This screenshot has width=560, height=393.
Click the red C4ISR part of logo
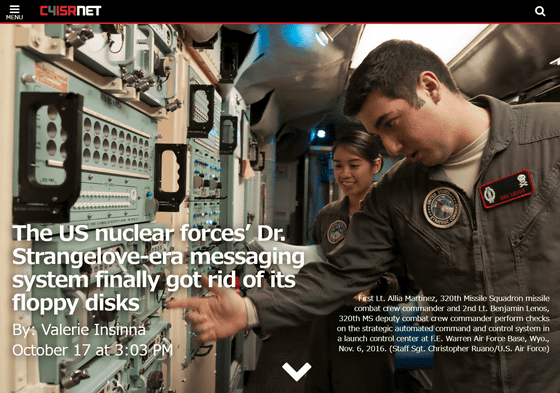tap(58, 11)
